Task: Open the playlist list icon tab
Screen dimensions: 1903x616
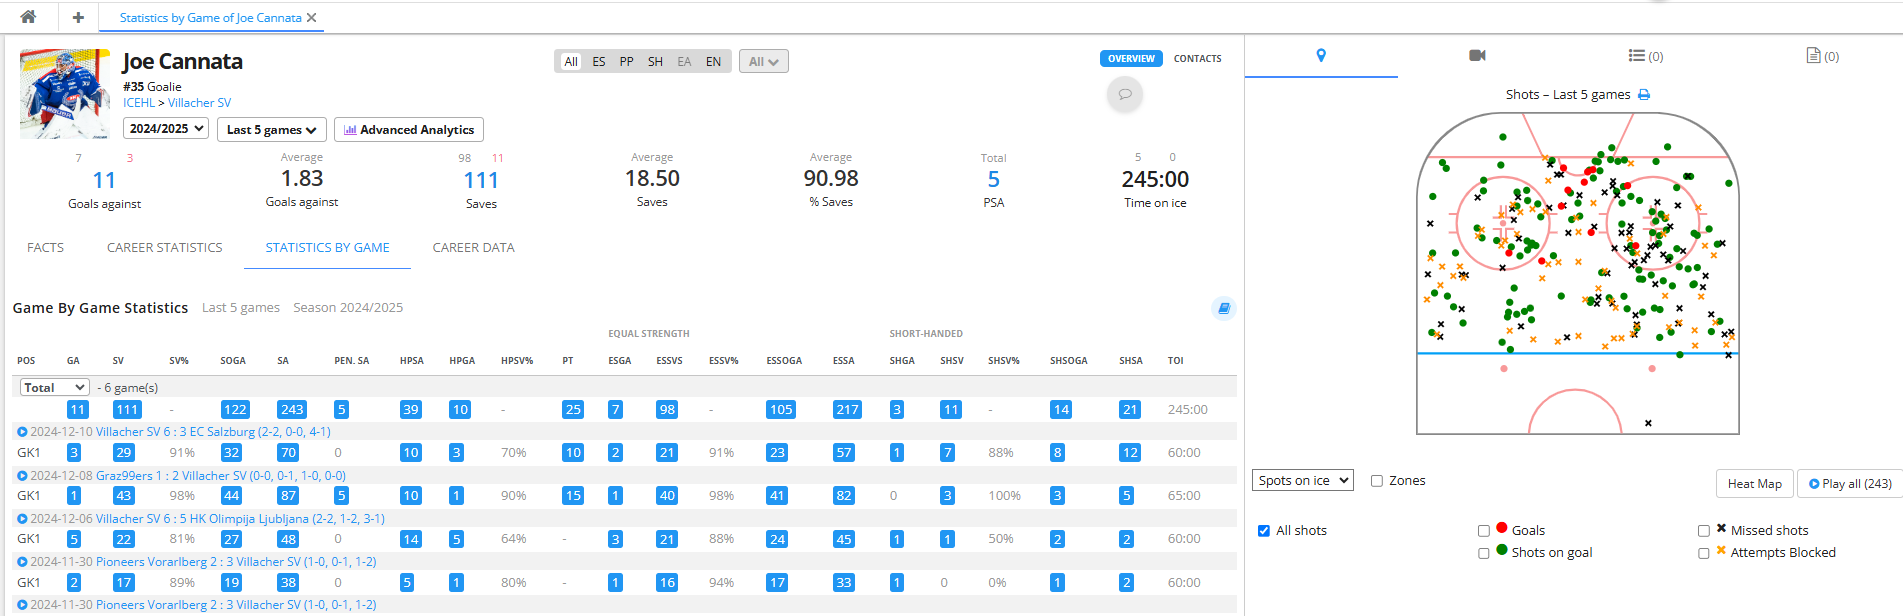Action: tap(1645, 56)
